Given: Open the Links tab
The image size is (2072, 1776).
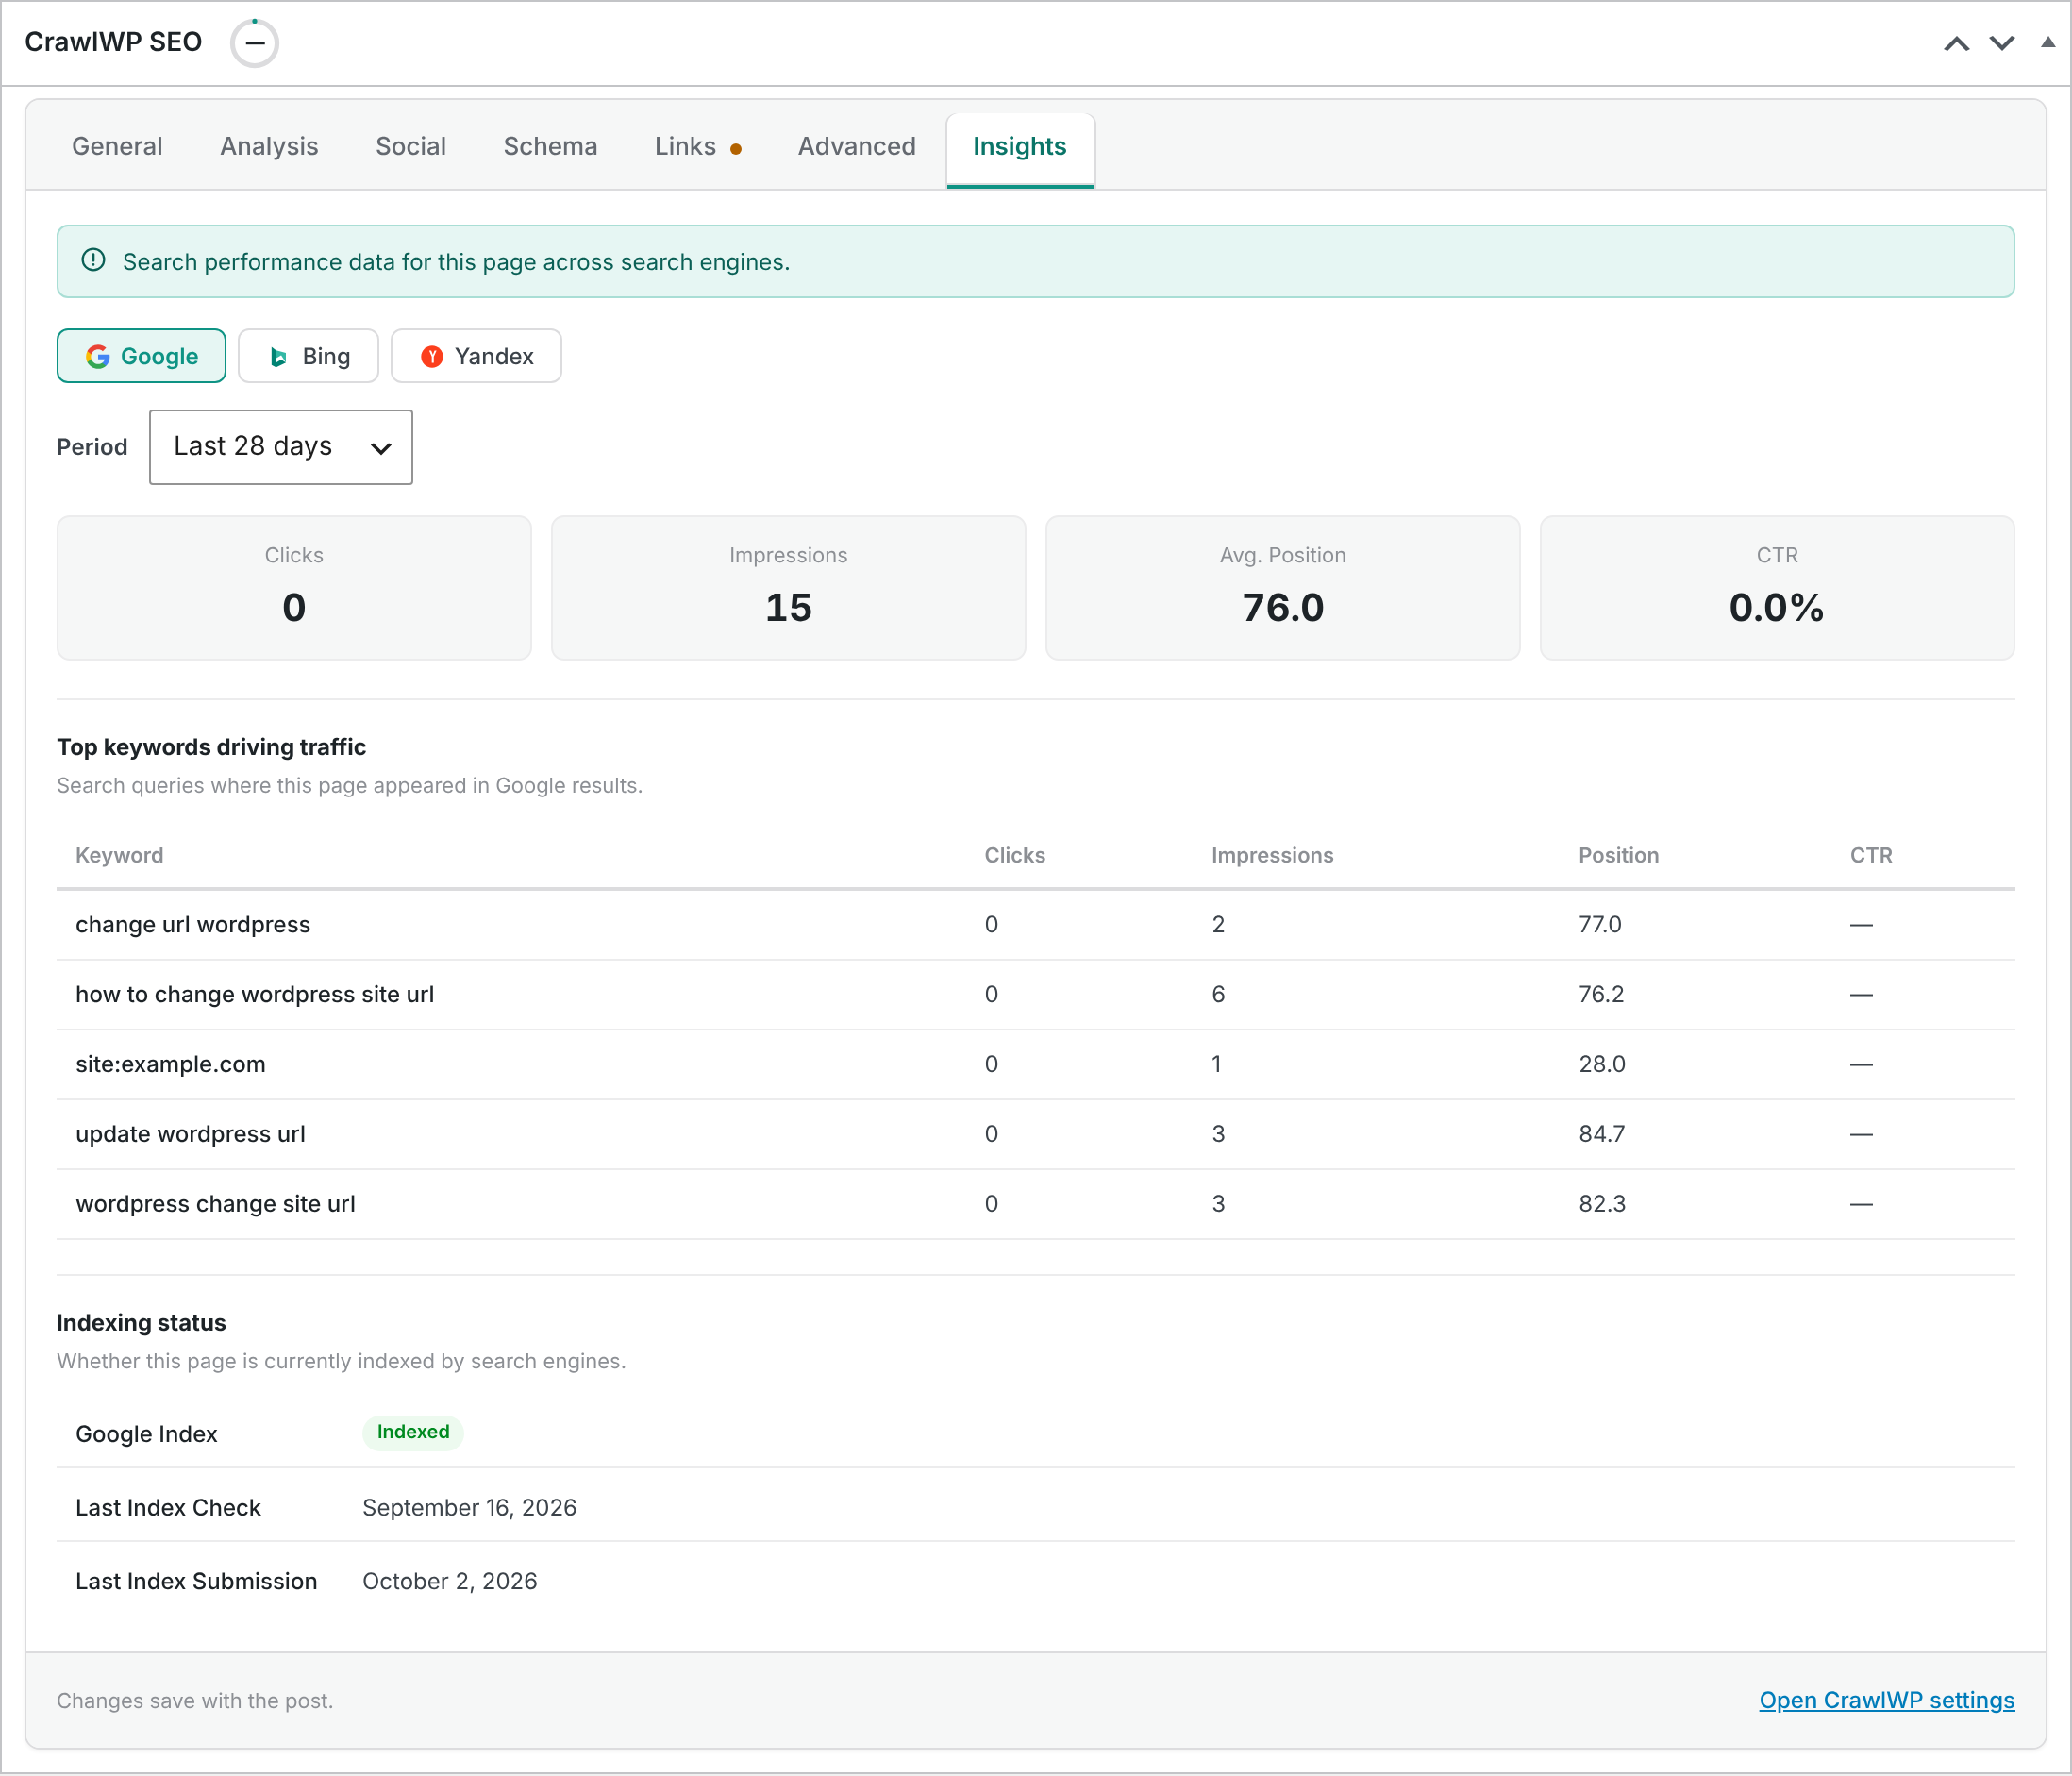Looking at the screenshot, I should tap(698, 146).
